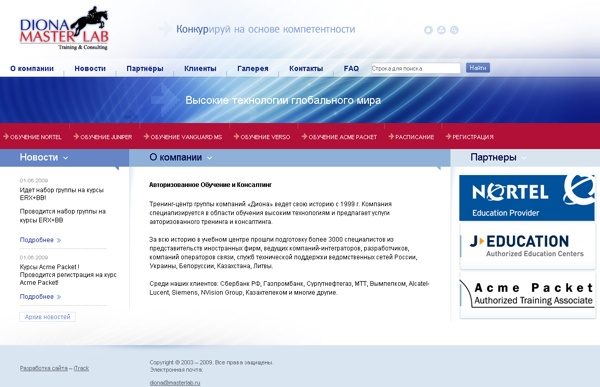This screenshot has width=600, height=387.
Task: Go to Регистрация page
Action: [470, 137]
